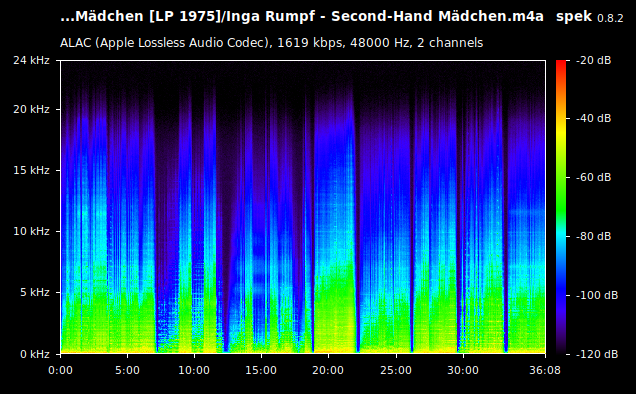
Task: Click the version number 0.8.2
Action: click(x=610, y=19)
